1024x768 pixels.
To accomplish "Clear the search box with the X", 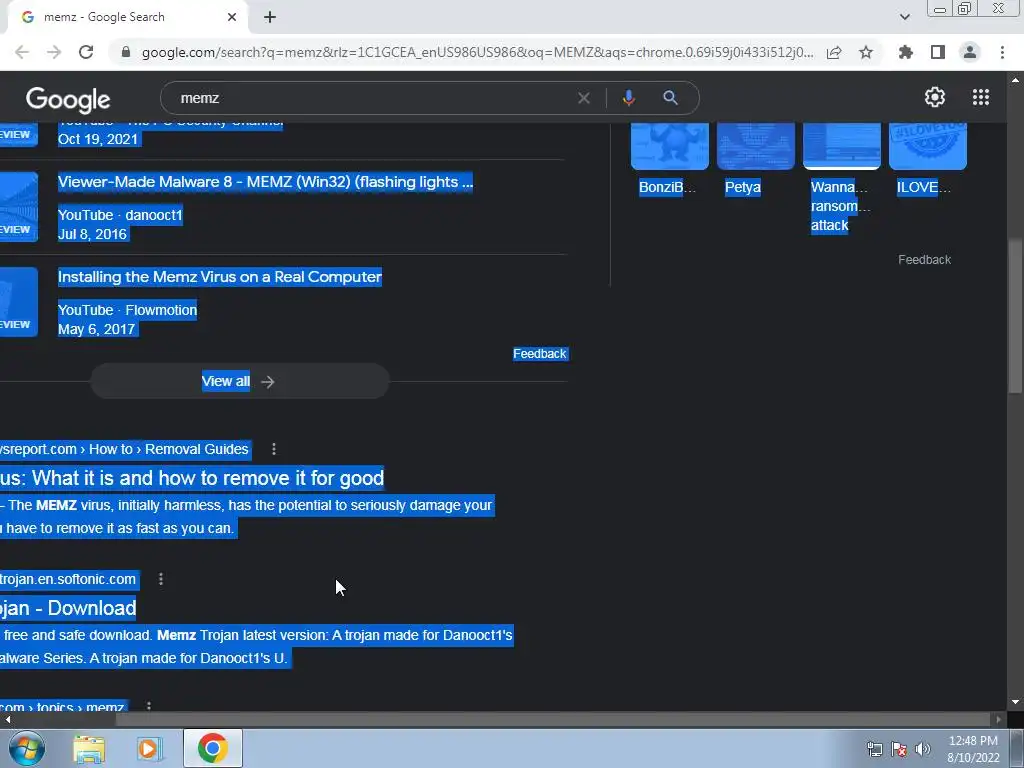I will pos(584,98).
